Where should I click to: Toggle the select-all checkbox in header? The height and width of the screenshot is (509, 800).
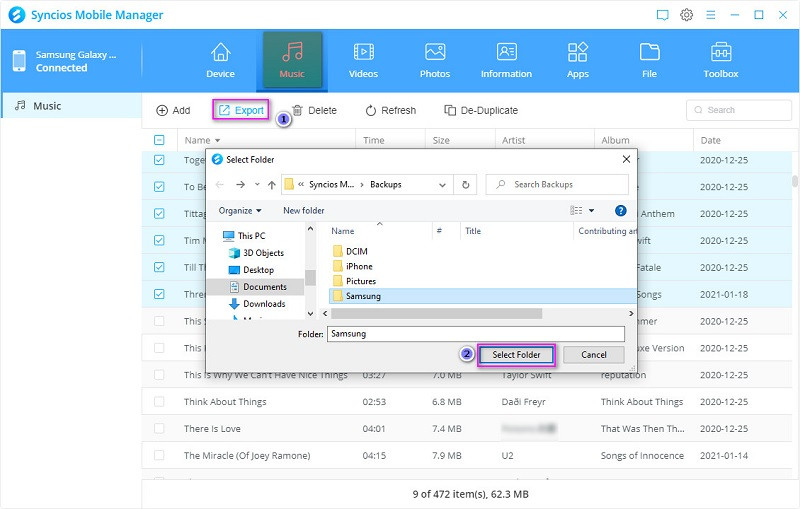tap(159, 140)
